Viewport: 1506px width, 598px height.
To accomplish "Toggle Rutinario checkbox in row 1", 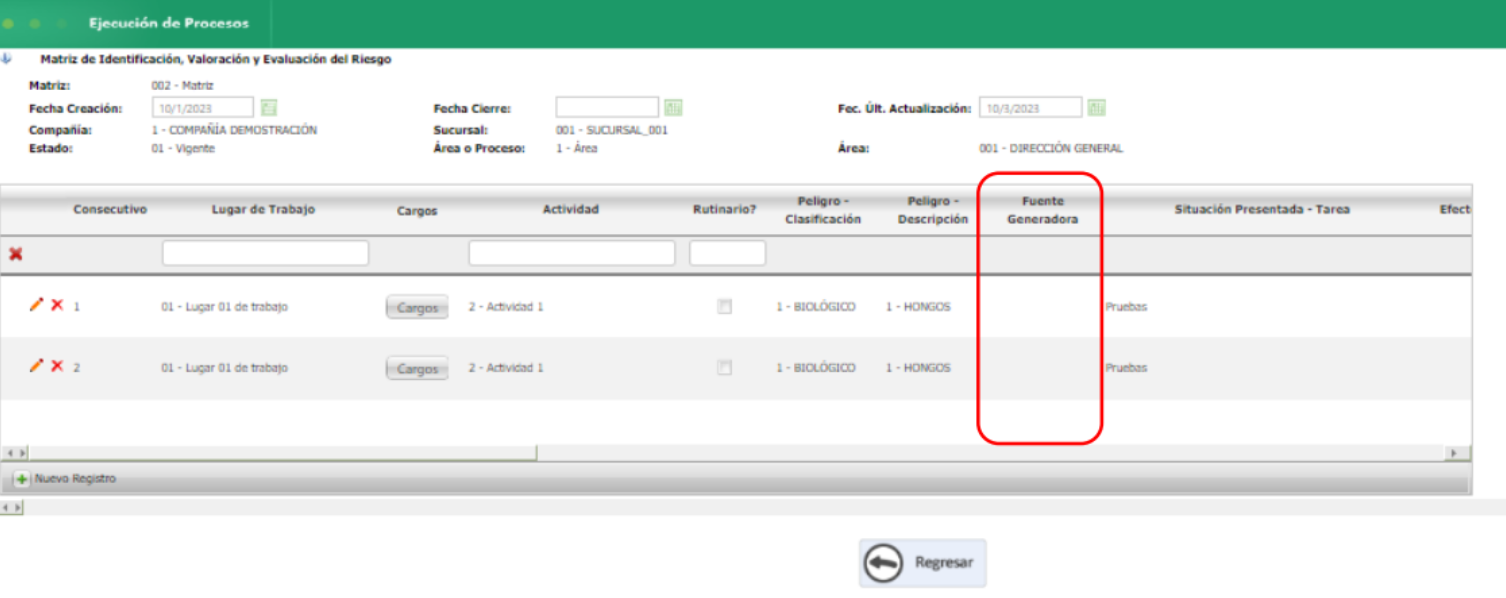I will point(724,307).
